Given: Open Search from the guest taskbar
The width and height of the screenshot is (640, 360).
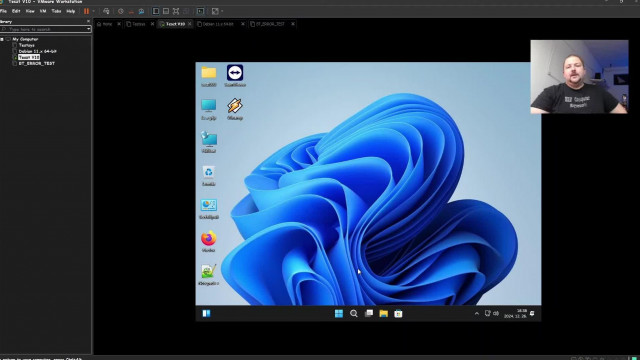Looking at the screenshot, I should click(354, 313).
